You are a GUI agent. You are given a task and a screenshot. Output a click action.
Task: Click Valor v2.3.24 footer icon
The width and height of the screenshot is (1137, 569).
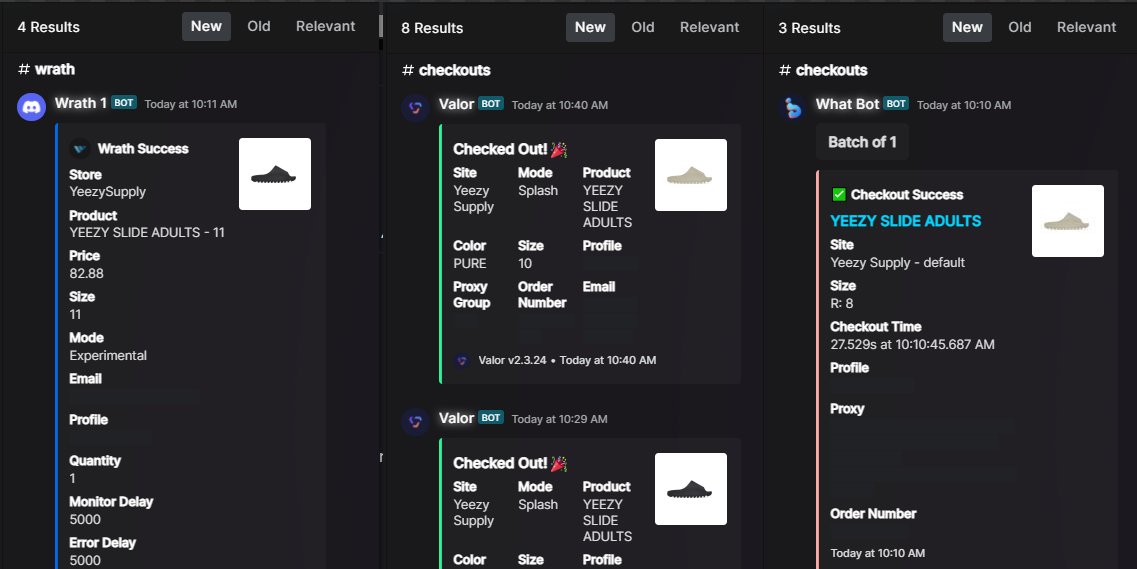[x=462, y=360]
